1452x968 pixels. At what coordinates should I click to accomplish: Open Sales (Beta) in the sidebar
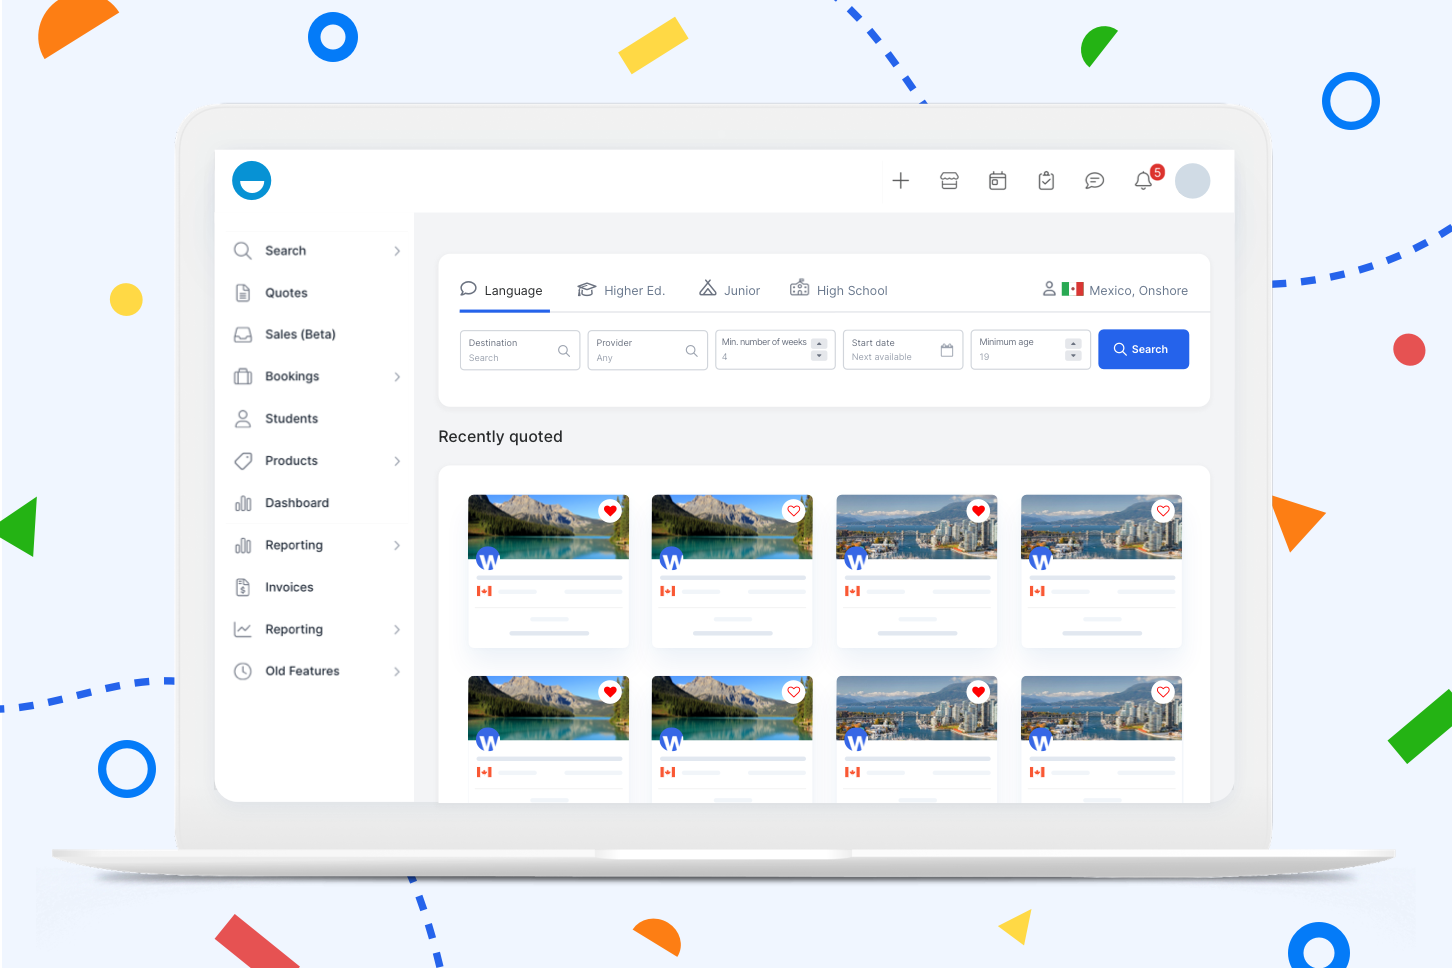(x=300, y=335)
